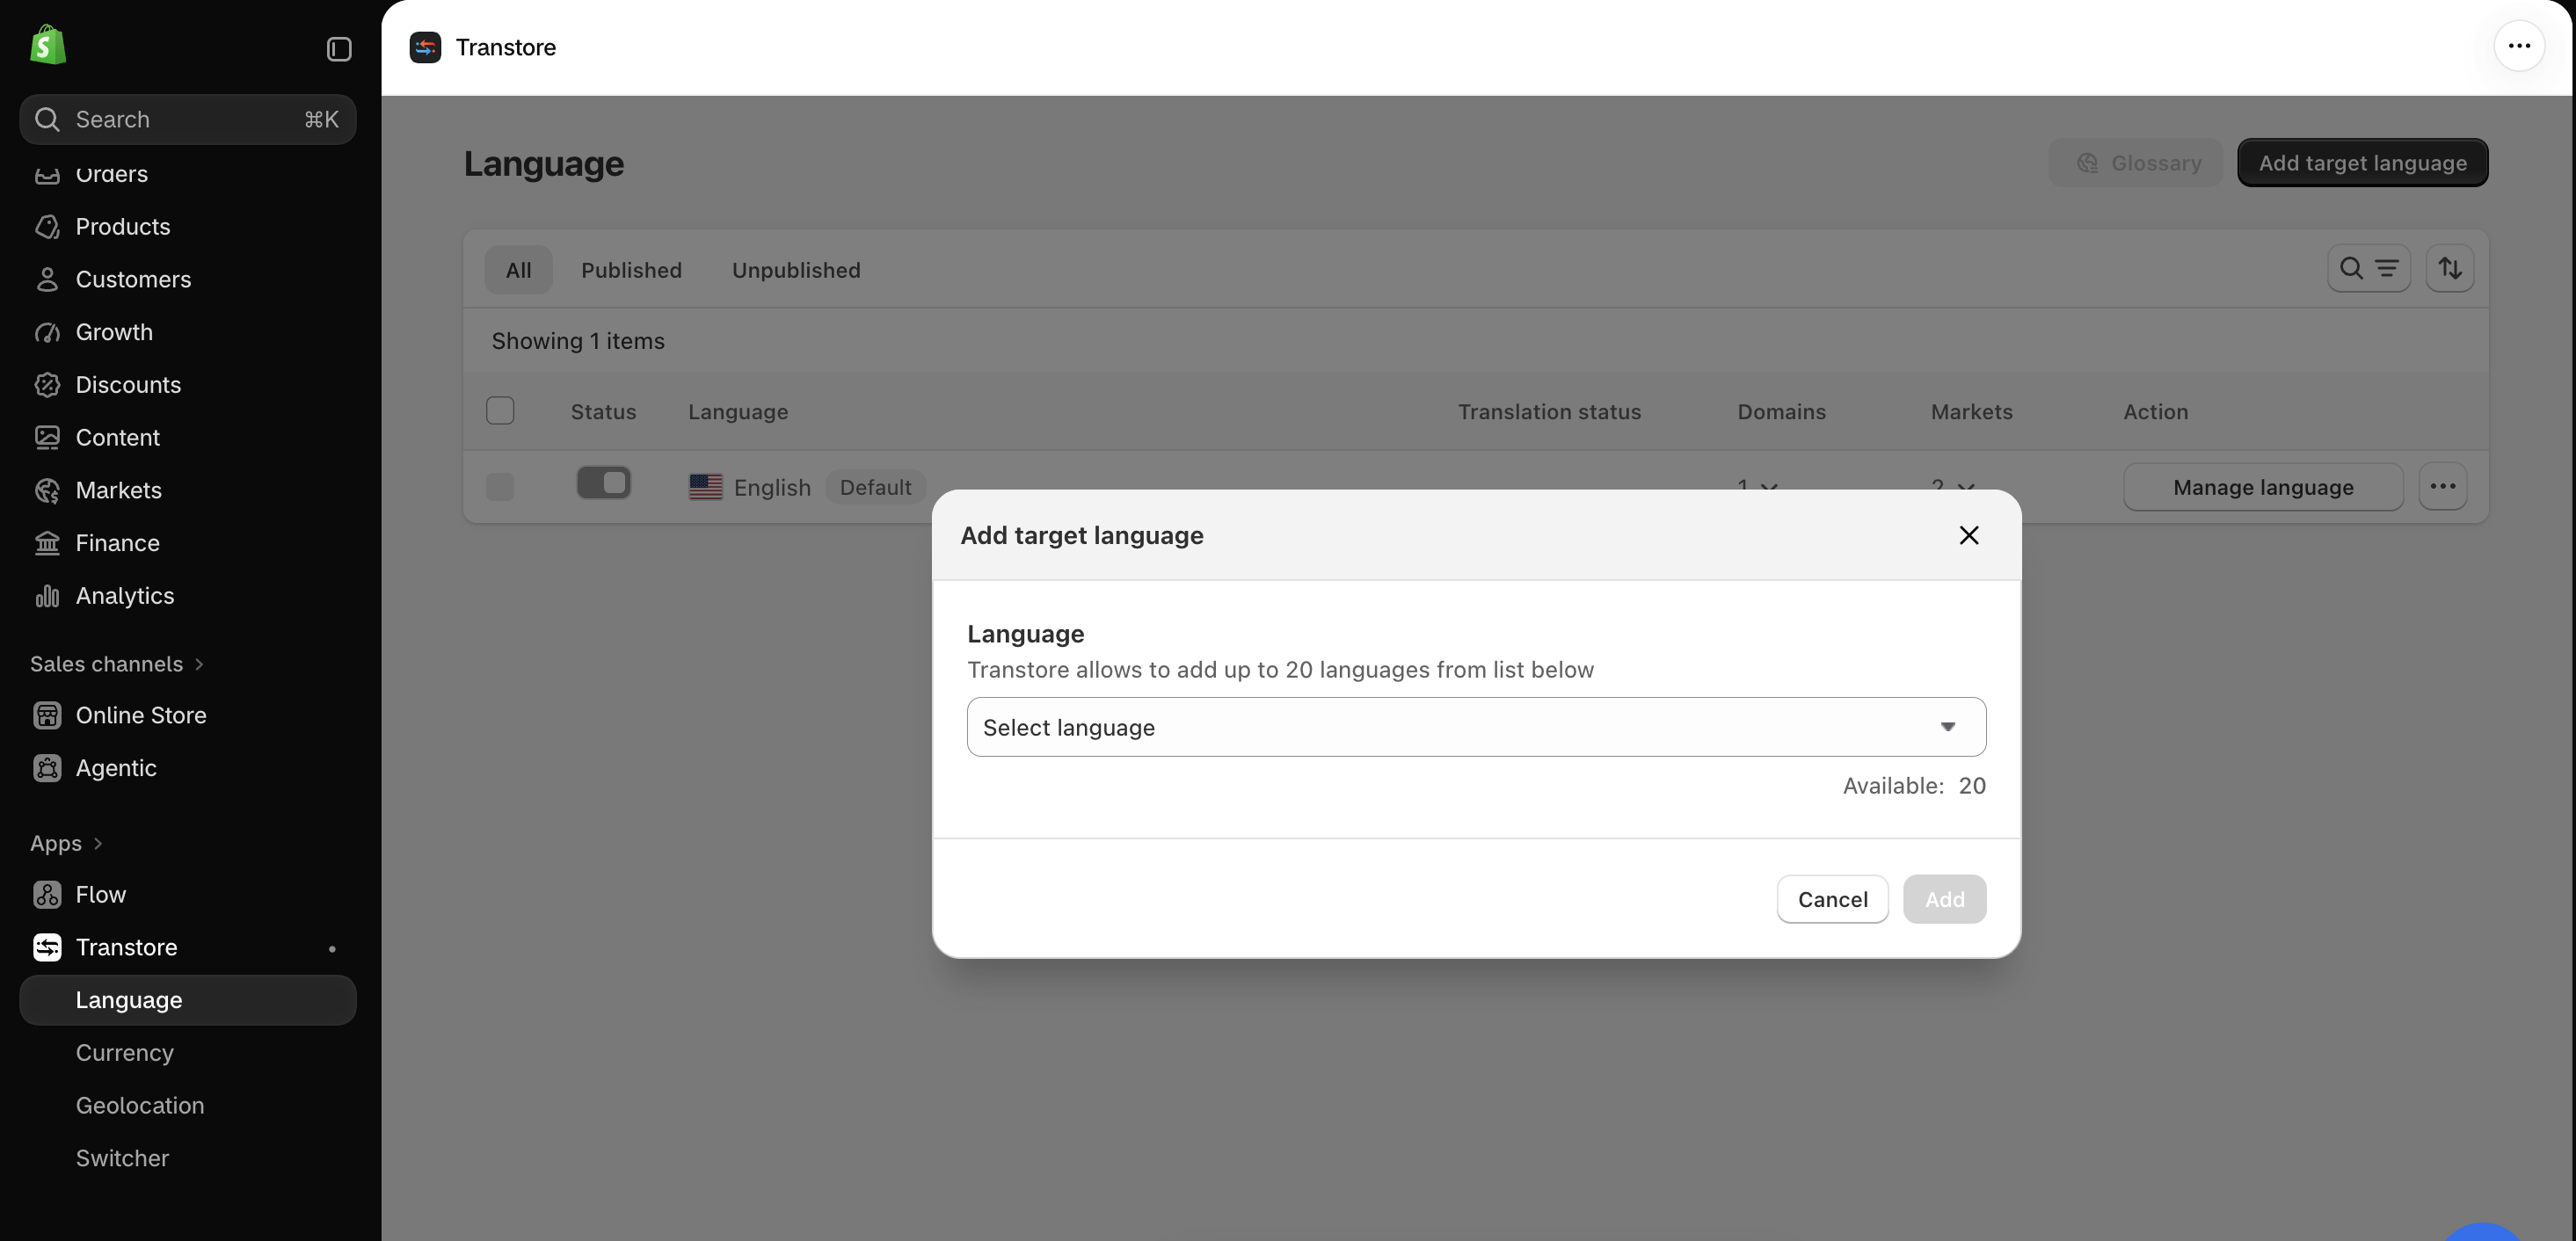Click the Transtore app icon in the sidebar

click(x=47, y=947)
